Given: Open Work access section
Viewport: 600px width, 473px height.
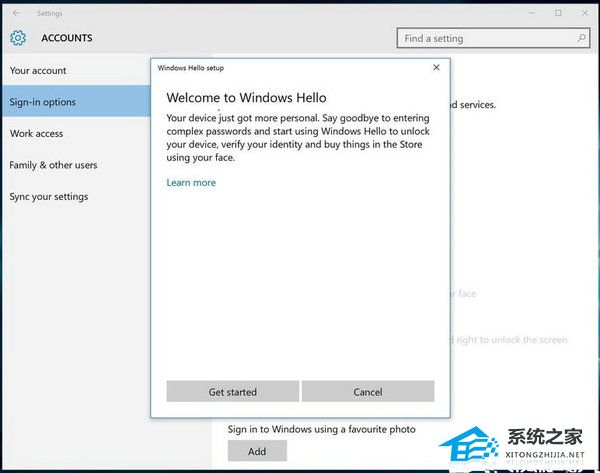Looking at the screenshot, I should tap(76, 134).
